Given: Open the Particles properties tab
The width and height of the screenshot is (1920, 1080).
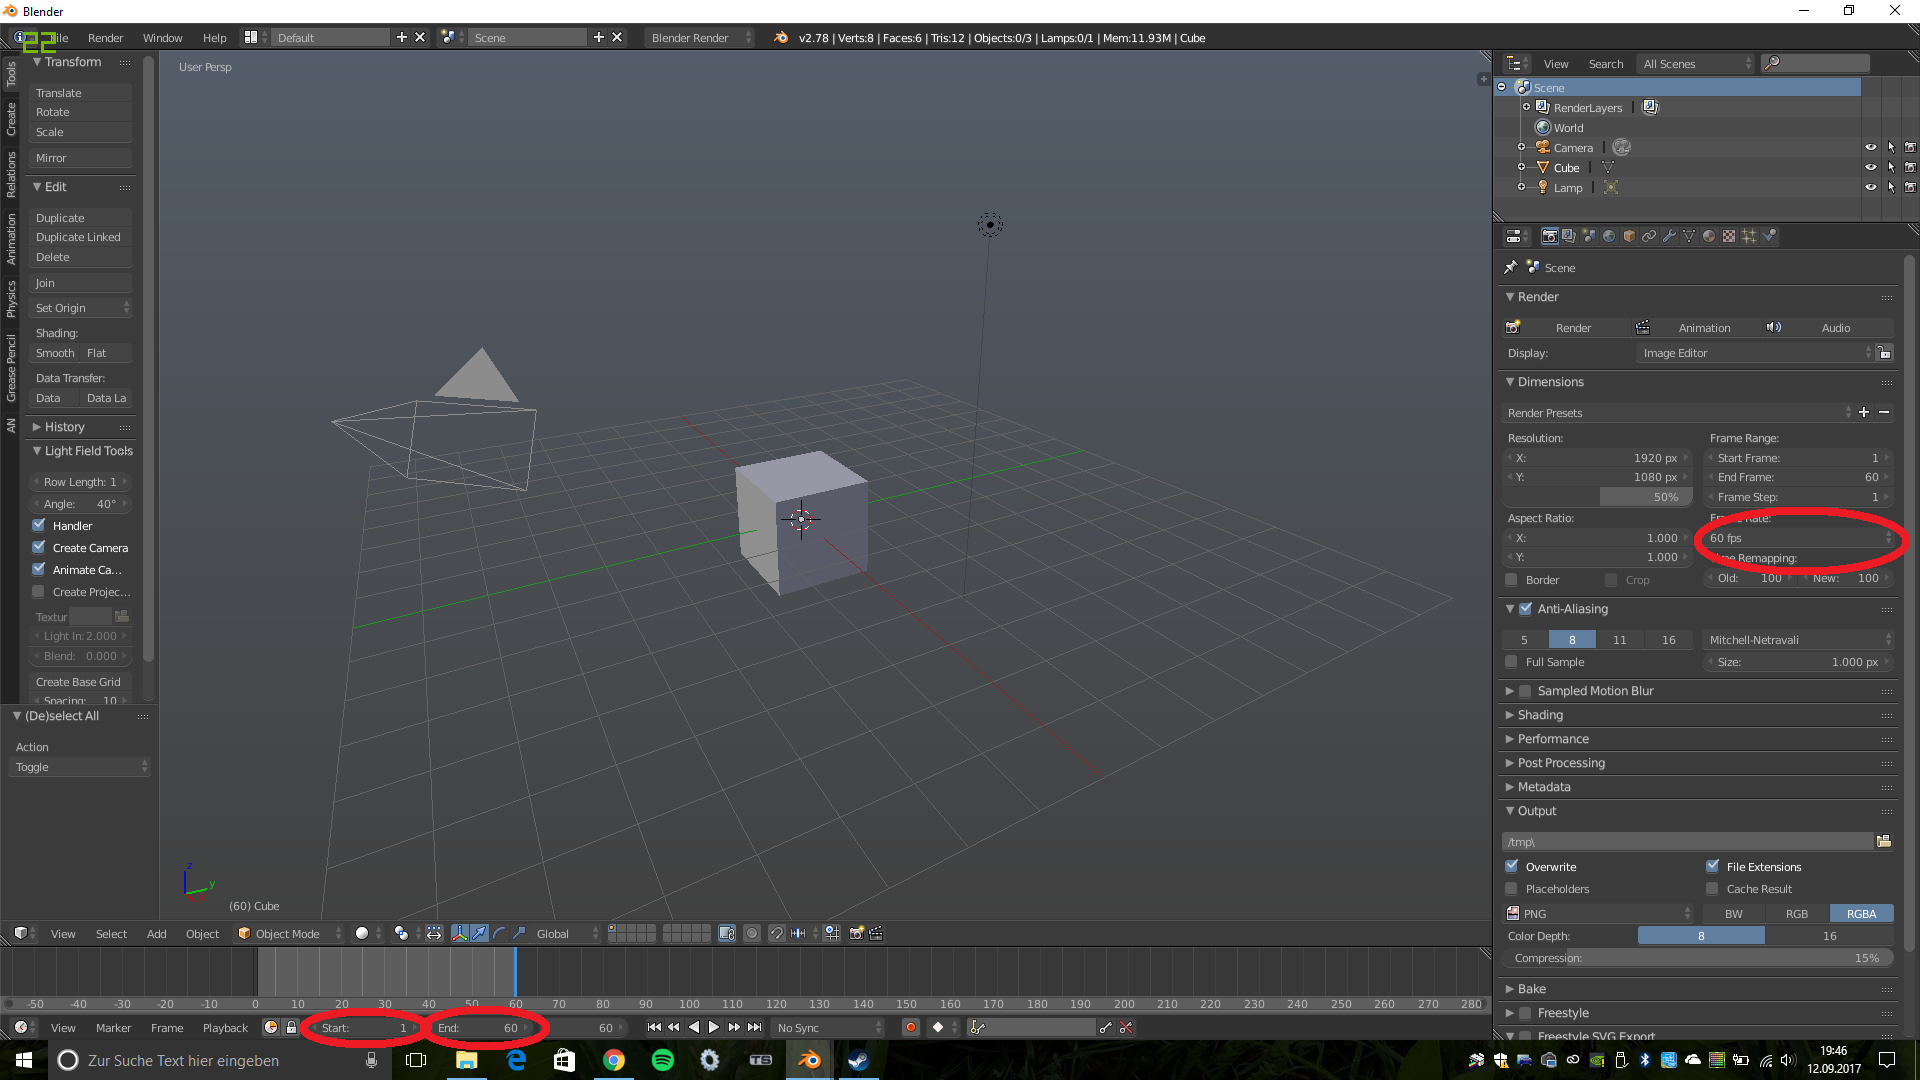Looking at the screenshot, I should coord(1749,236).
